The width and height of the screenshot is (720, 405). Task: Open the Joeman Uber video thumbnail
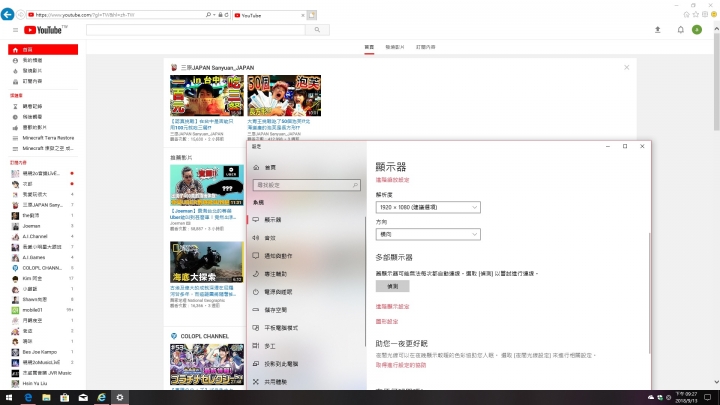[207, 185]
